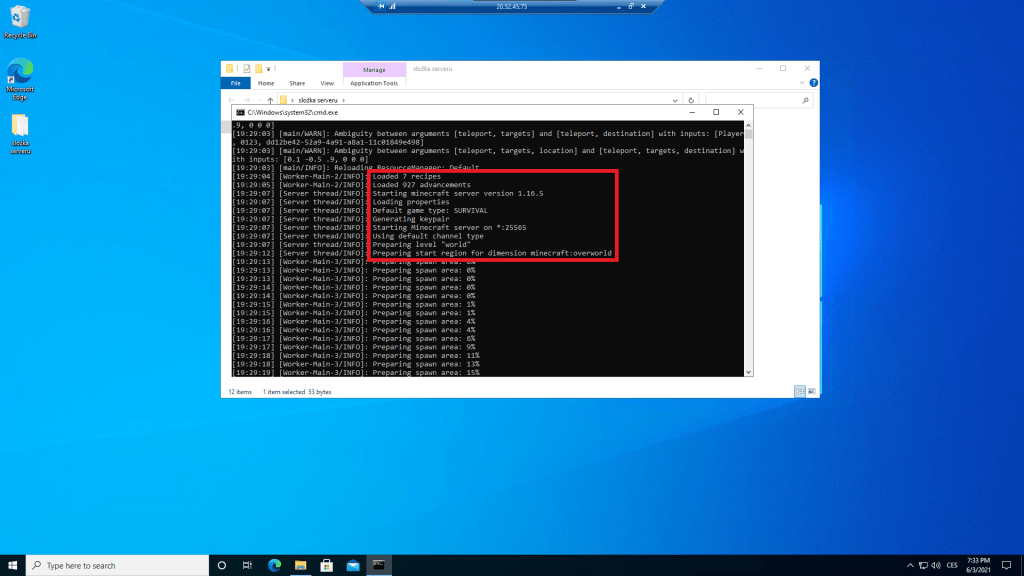Screen dimensions: 1024x576
Task: Open Customize Quick Access Toolbar dropdown
Action: tap(268, 69)
